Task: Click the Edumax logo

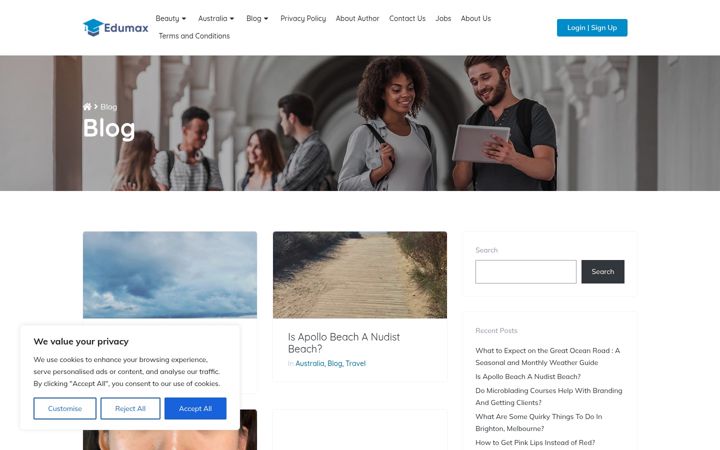Action: point(116,28)
